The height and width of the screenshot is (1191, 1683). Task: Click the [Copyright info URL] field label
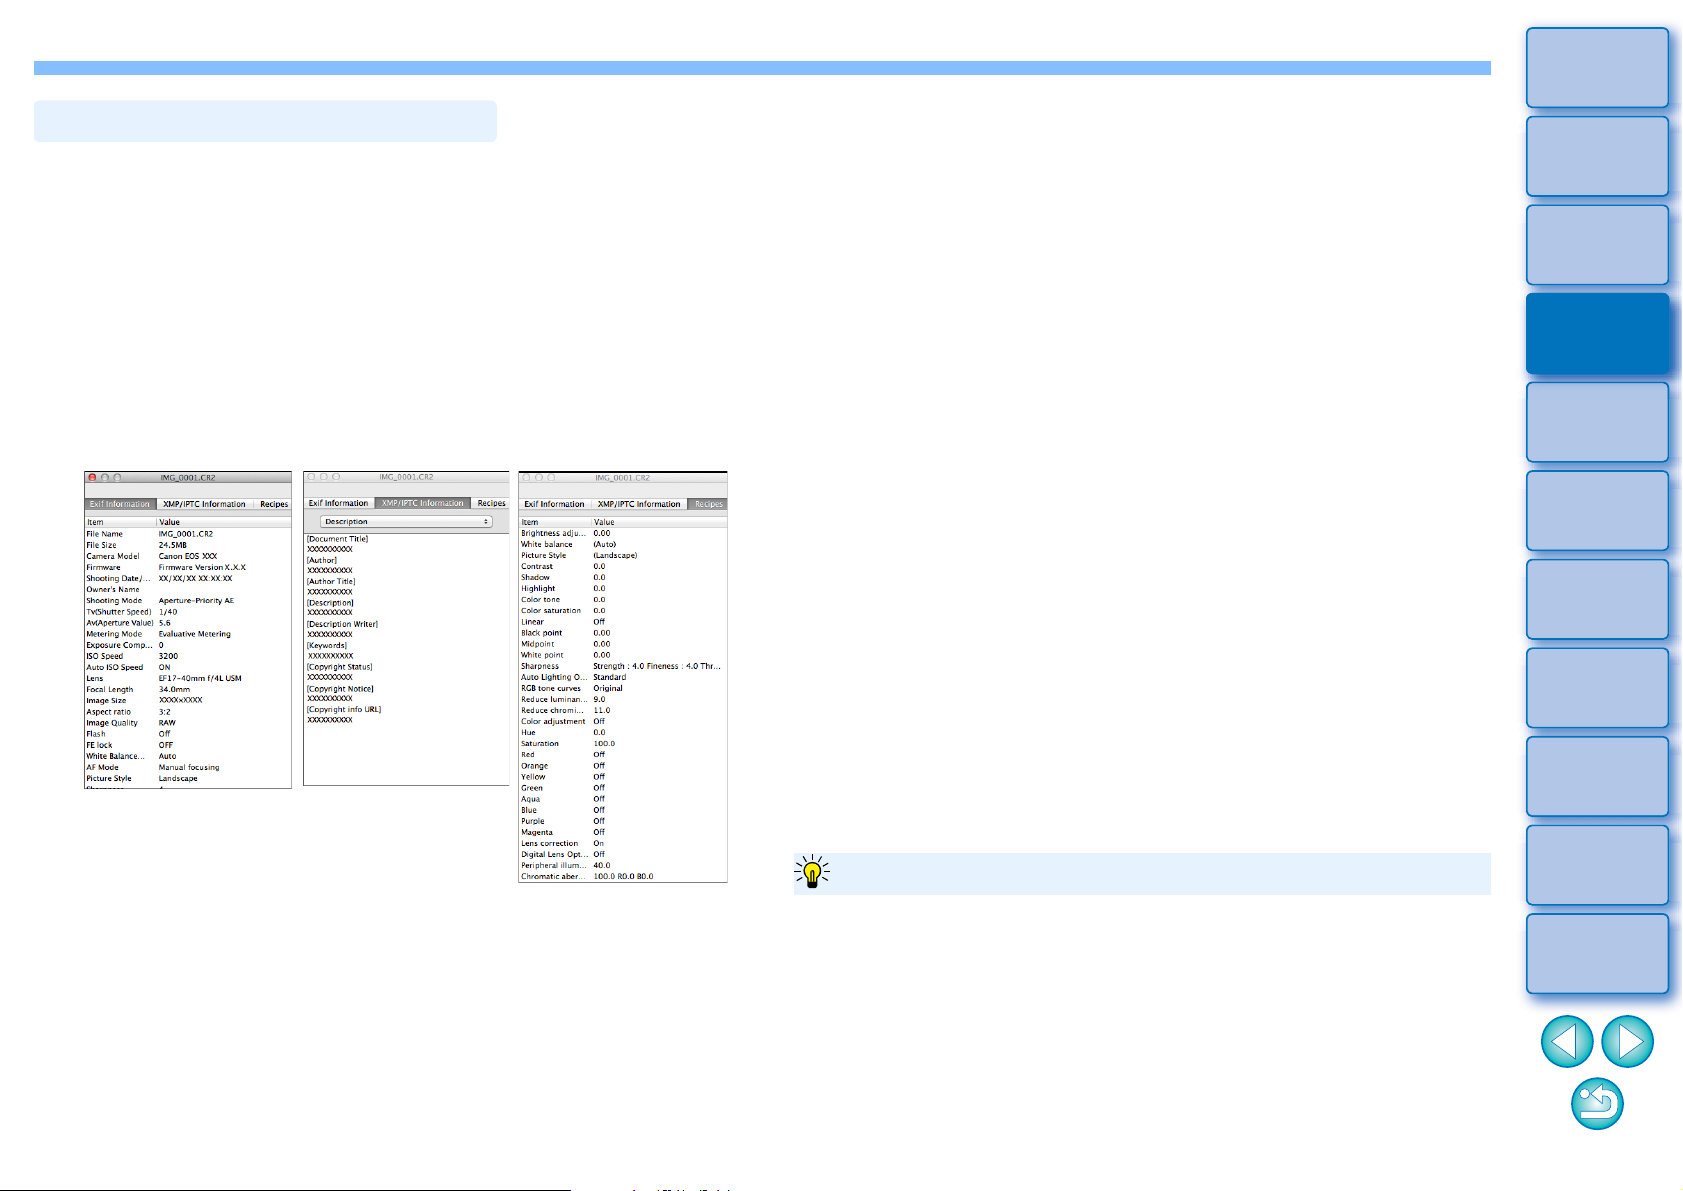344,710
